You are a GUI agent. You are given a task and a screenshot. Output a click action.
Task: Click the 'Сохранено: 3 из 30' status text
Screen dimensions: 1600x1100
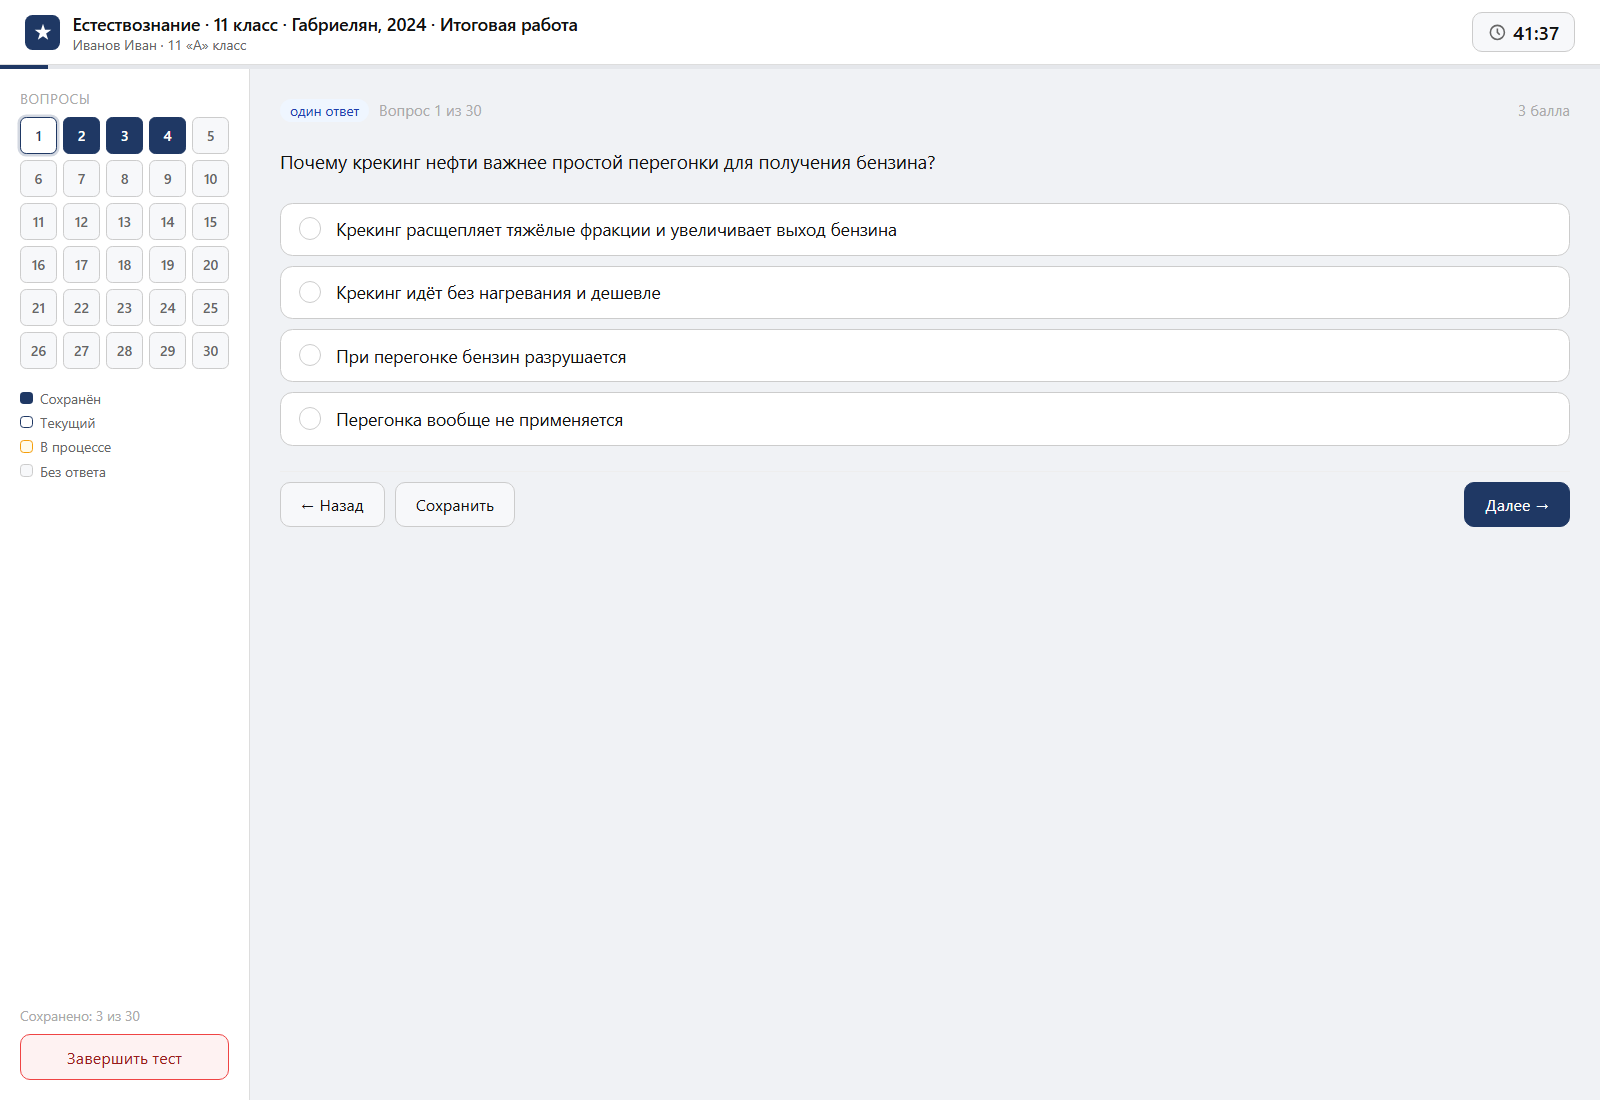80,1016
